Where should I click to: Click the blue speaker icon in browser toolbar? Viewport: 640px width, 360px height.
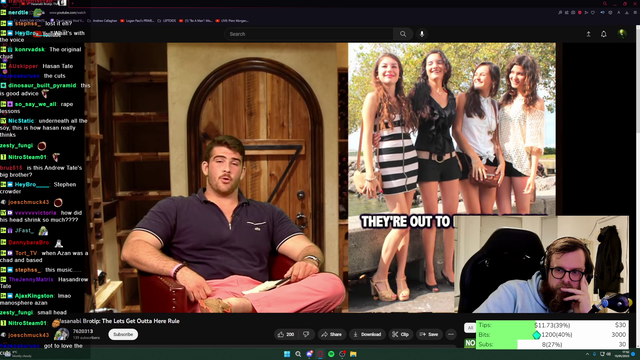(x=603, y=13)
